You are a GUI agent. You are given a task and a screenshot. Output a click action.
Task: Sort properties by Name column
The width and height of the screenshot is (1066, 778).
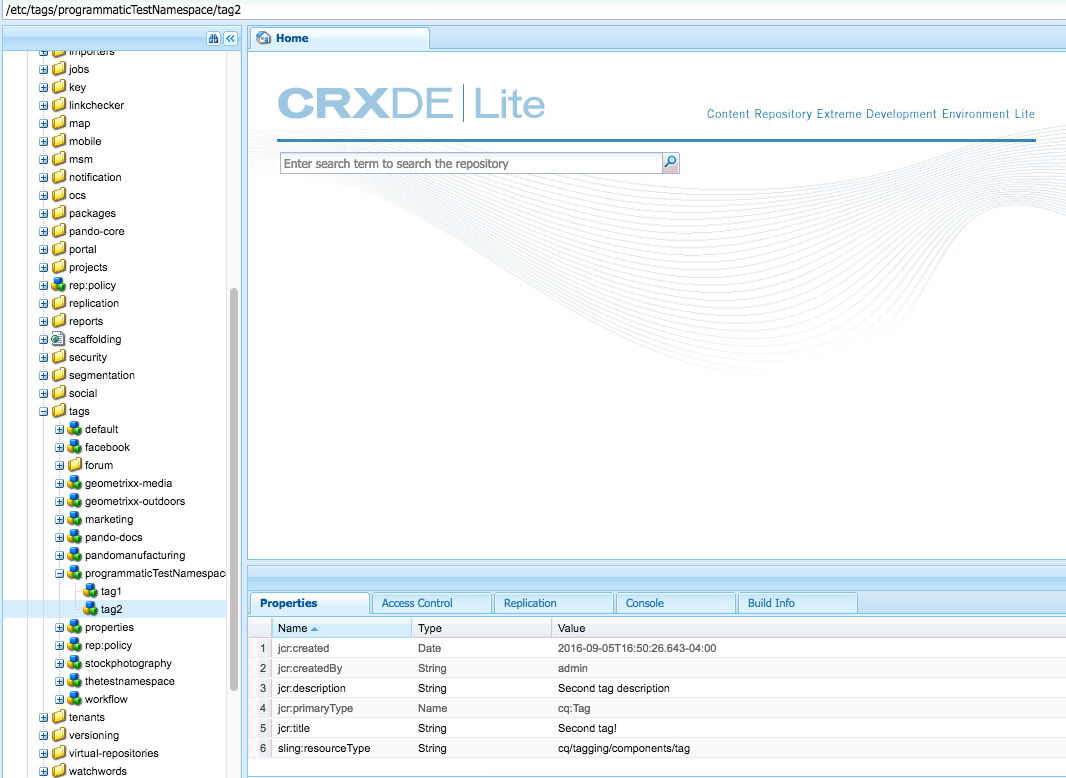point(341,628)
